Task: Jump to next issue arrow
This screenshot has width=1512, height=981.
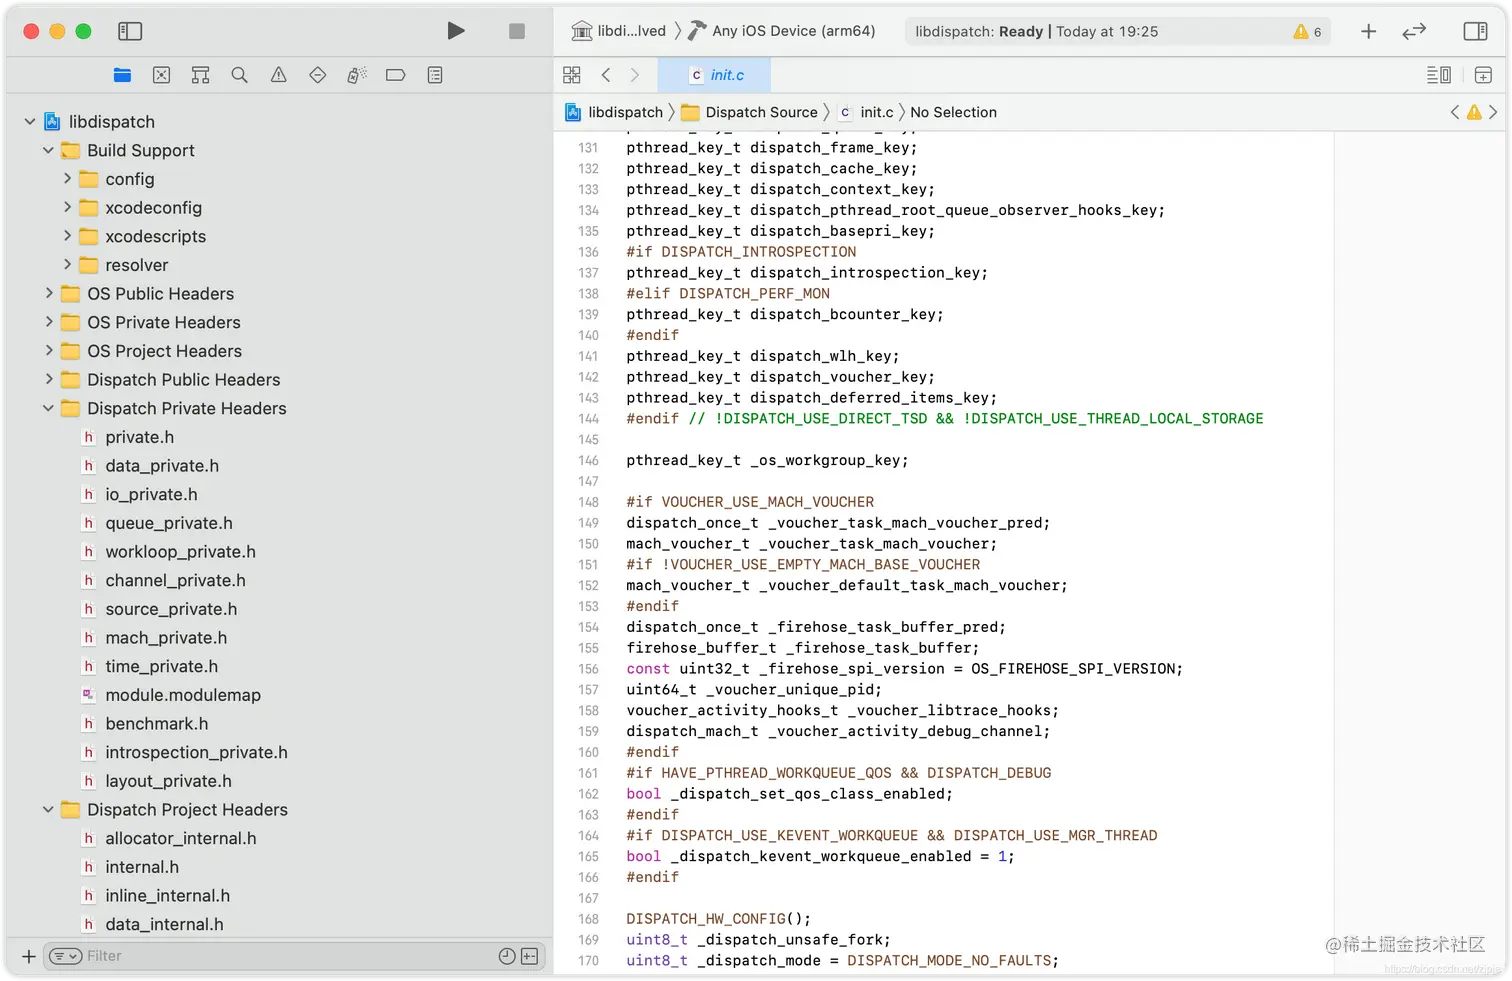Action: (1493, 112)
